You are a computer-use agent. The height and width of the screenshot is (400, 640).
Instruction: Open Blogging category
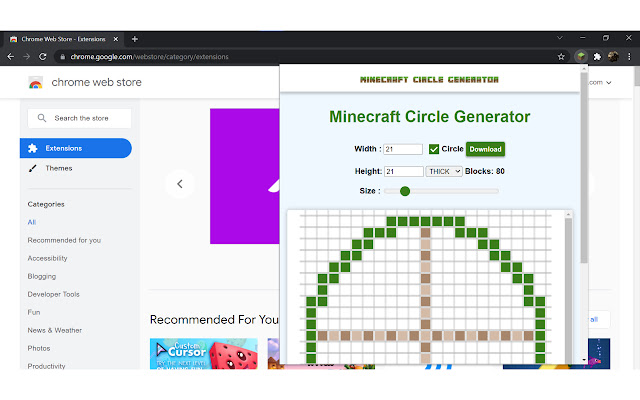tap(42, 276)
